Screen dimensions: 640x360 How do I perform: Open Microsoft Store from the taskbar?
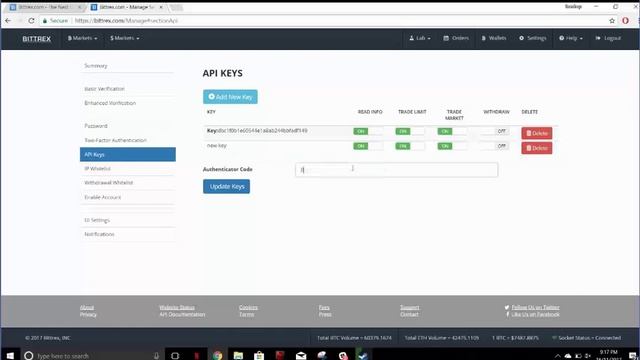259,356
